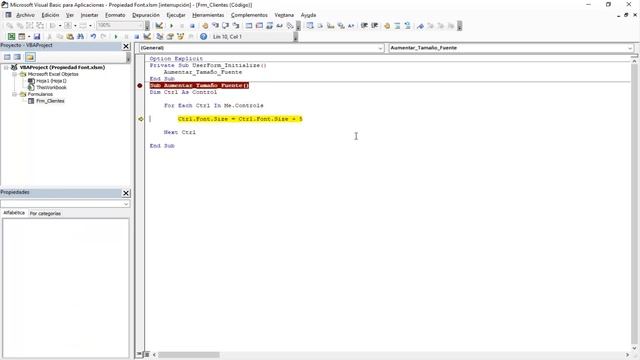This screenshot has height=360, width=640.
Task: Switch to Procedure View at the code window bottom
Action: coord(140,354)
